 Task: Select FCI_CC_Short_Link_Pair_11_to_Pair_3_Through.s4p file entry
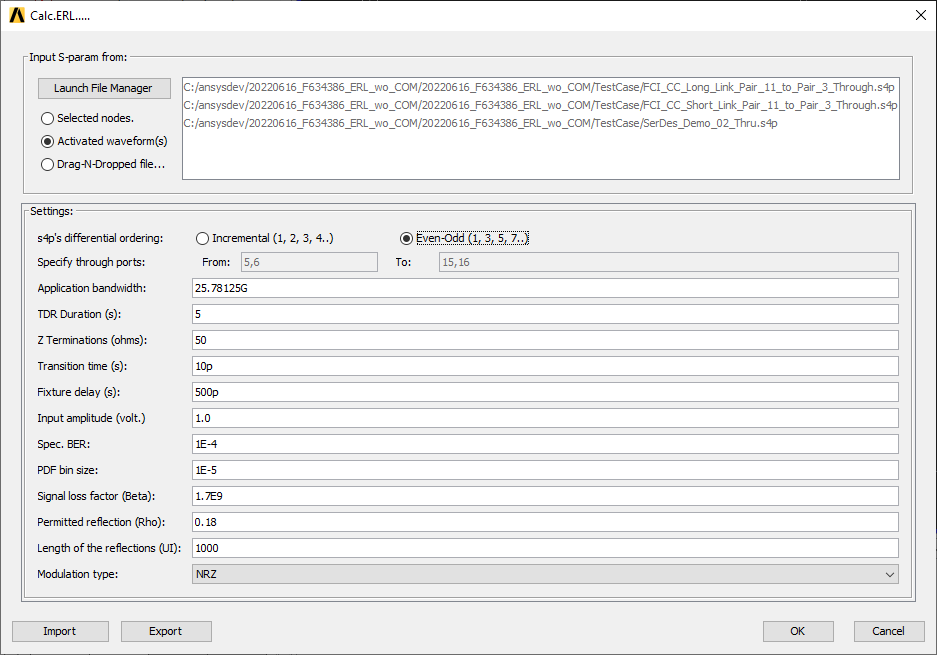[x=540, y=105]
